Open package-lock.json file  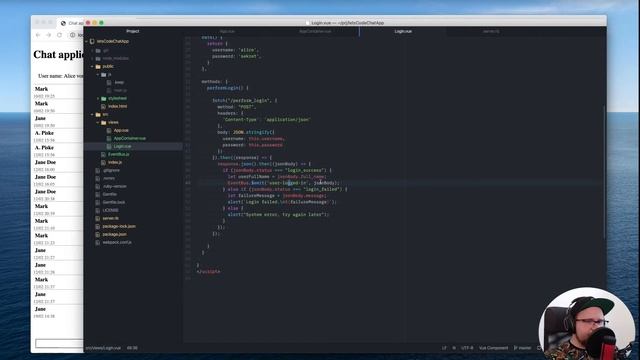pyautogui.click(x=119, y=226)
